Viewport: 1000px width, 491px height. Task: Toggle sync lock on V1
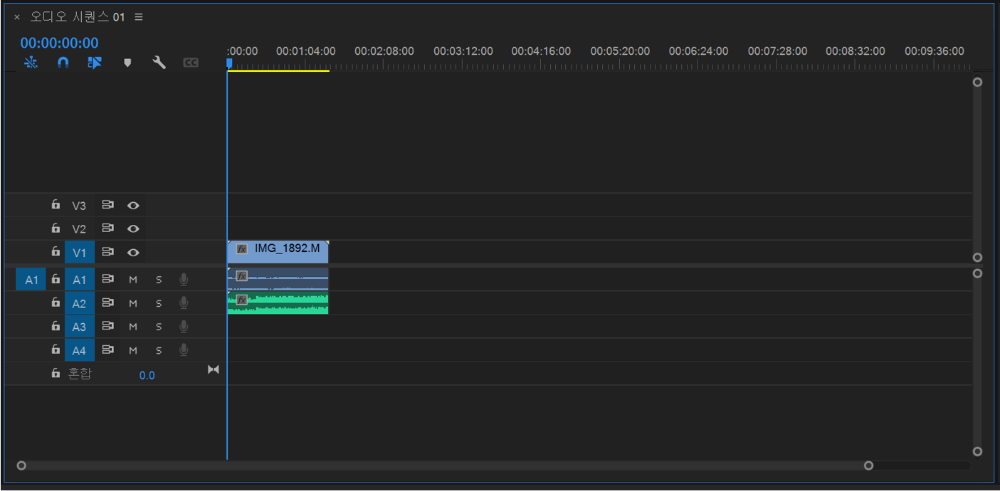(108, 252)
